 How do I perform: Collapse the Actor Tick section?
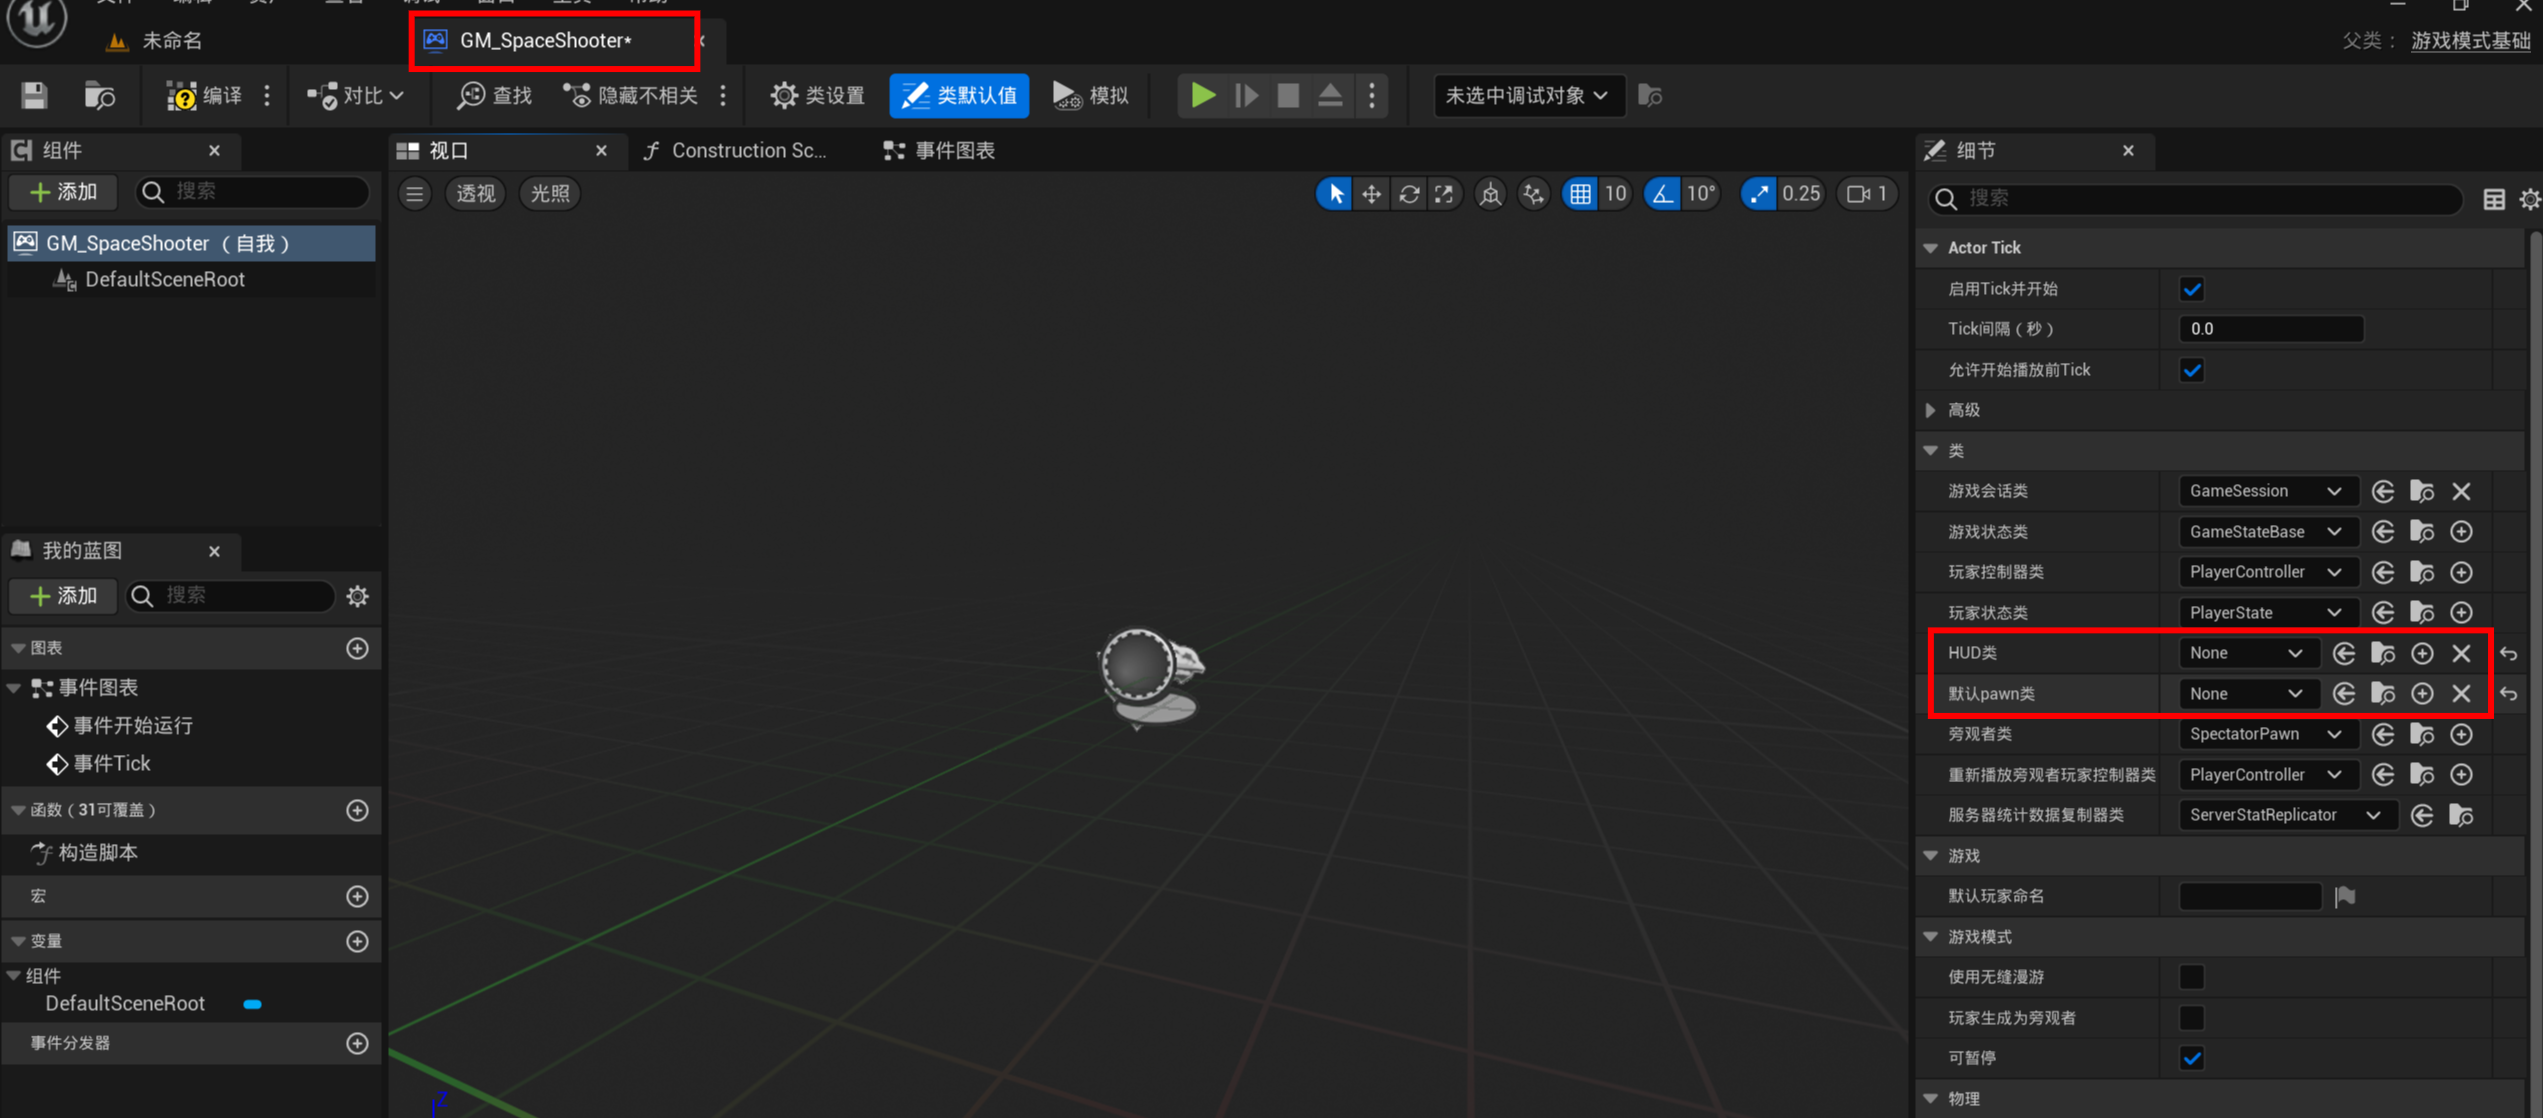1931,248
